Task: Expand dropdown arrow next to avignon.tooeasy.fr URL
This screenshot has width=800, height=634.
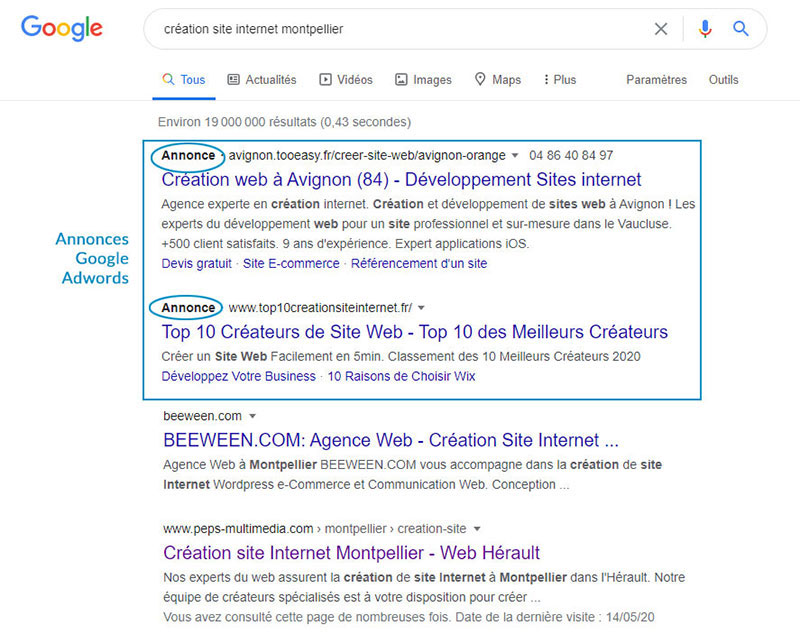Action: (515, 156)
